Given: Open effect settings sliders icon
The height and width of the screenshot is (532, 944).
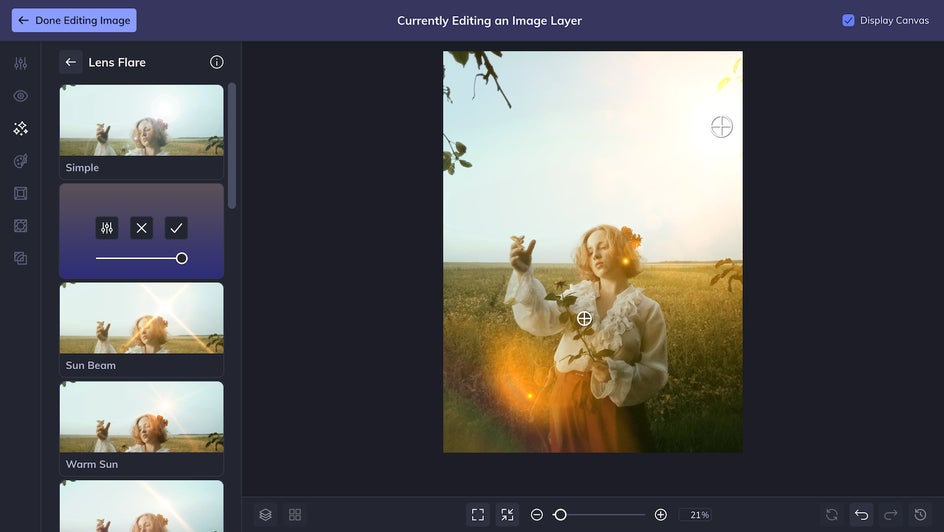Looking at the screenshot, I should click(107, 228).
